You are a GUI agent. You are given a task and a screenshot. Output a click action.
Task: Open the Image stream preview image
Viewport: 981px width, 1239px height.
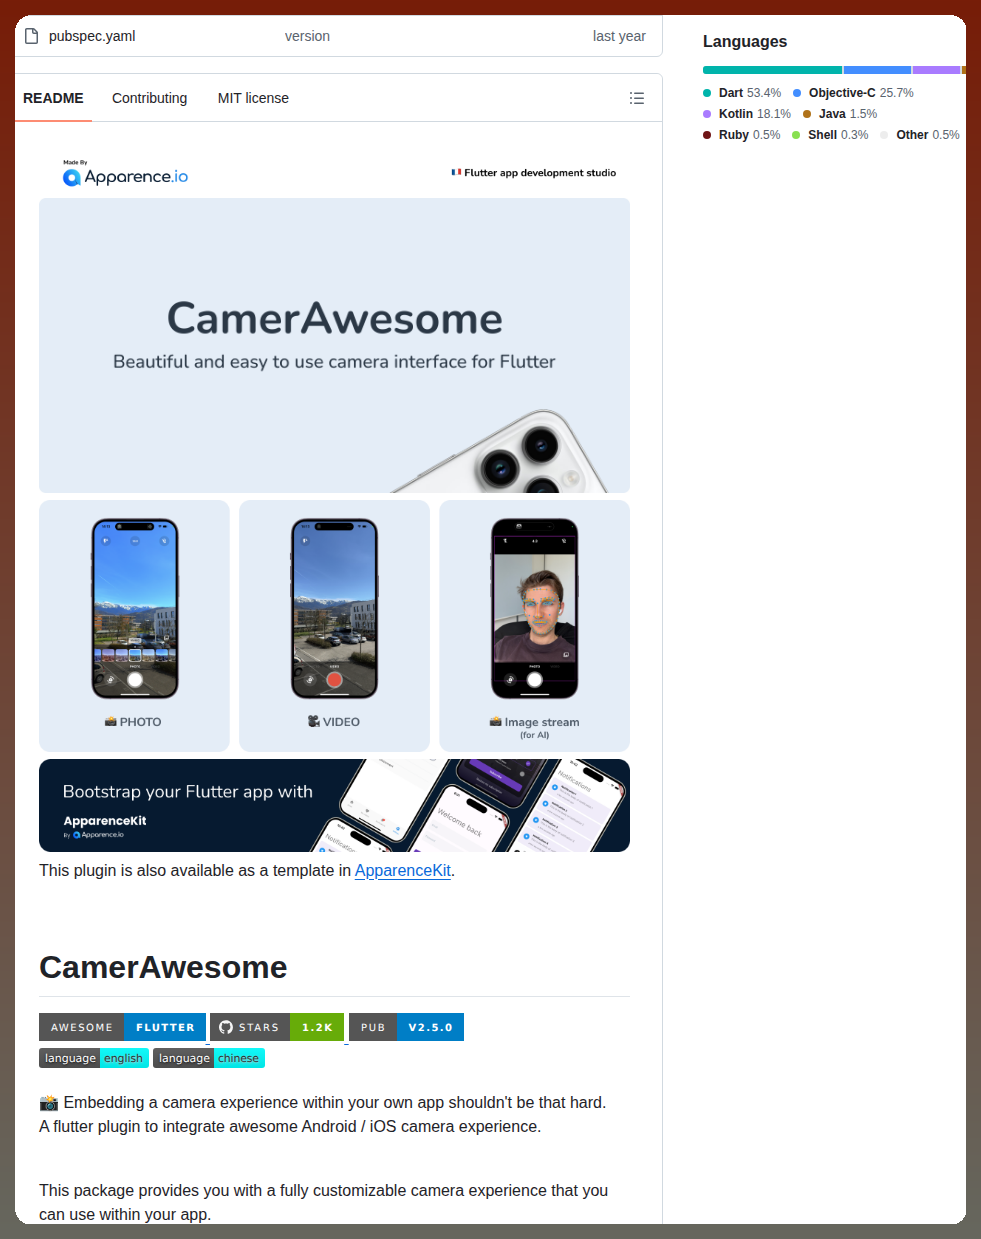tap(534, 626)
